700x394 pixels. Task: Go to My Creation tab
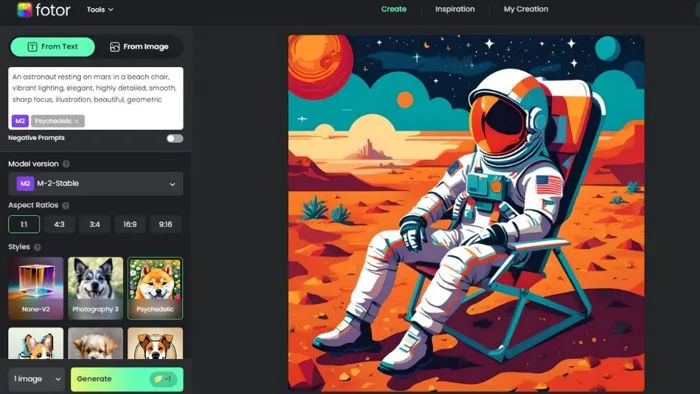pos(526,9)
